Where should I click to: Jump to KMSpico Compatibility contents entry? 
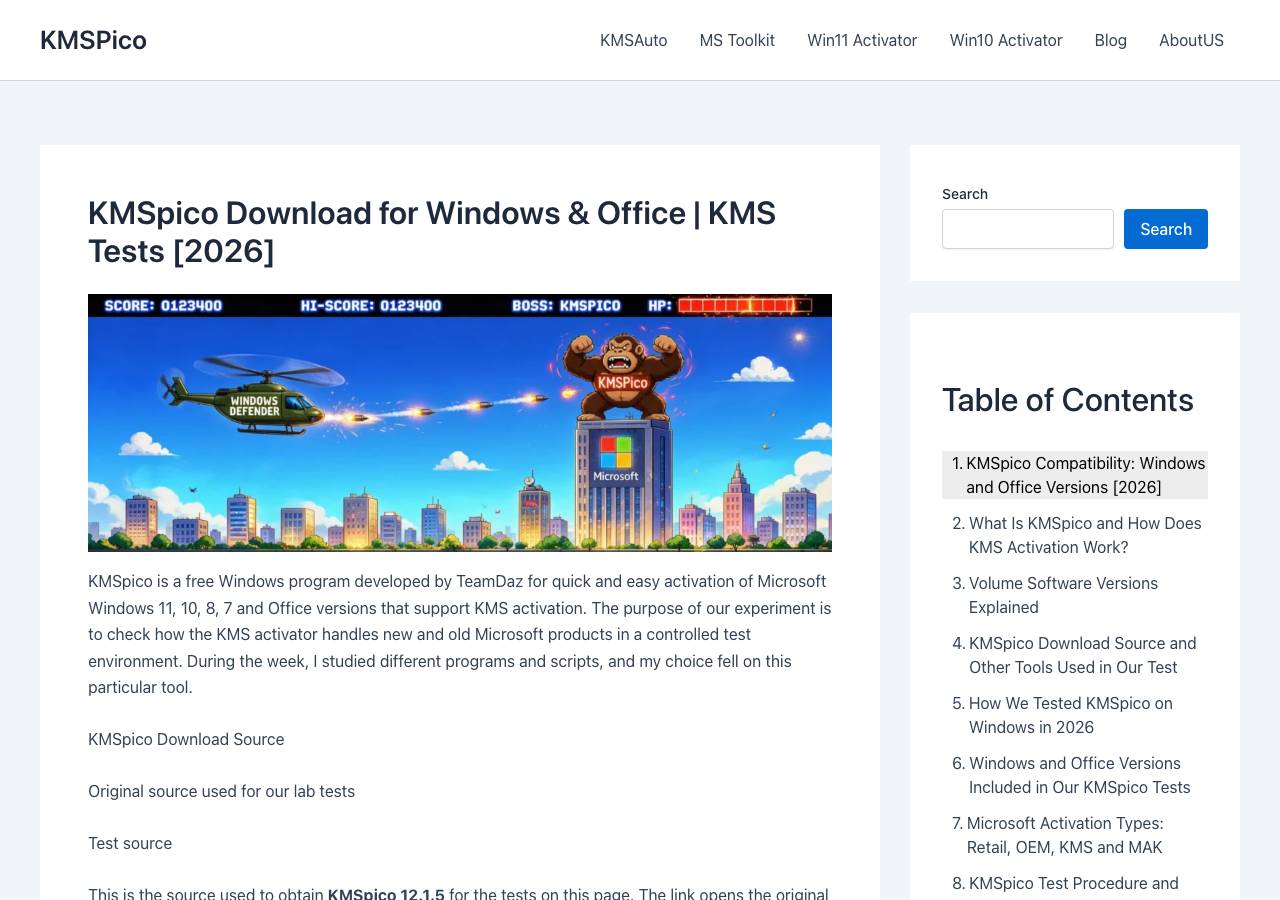(x=1085, y=475)
